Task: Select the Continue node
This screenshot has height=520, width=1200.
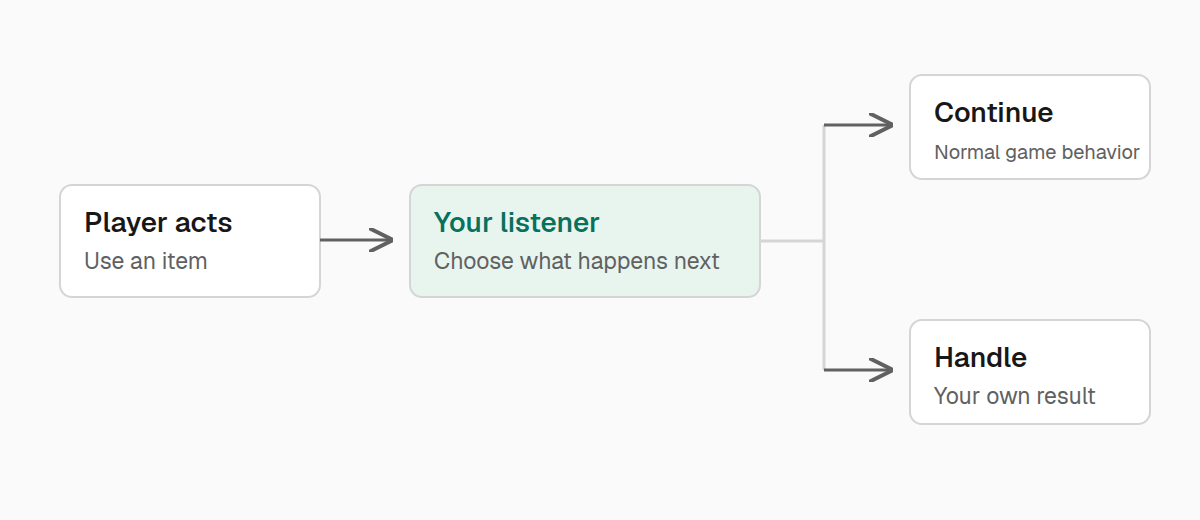Action: 1030,127
